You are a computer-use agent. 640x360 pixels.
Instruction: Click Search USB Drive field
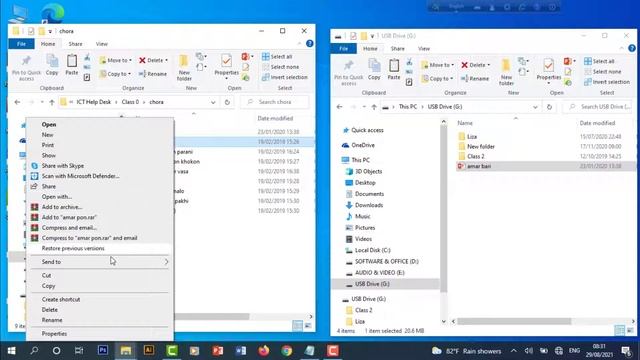point(598,107)
